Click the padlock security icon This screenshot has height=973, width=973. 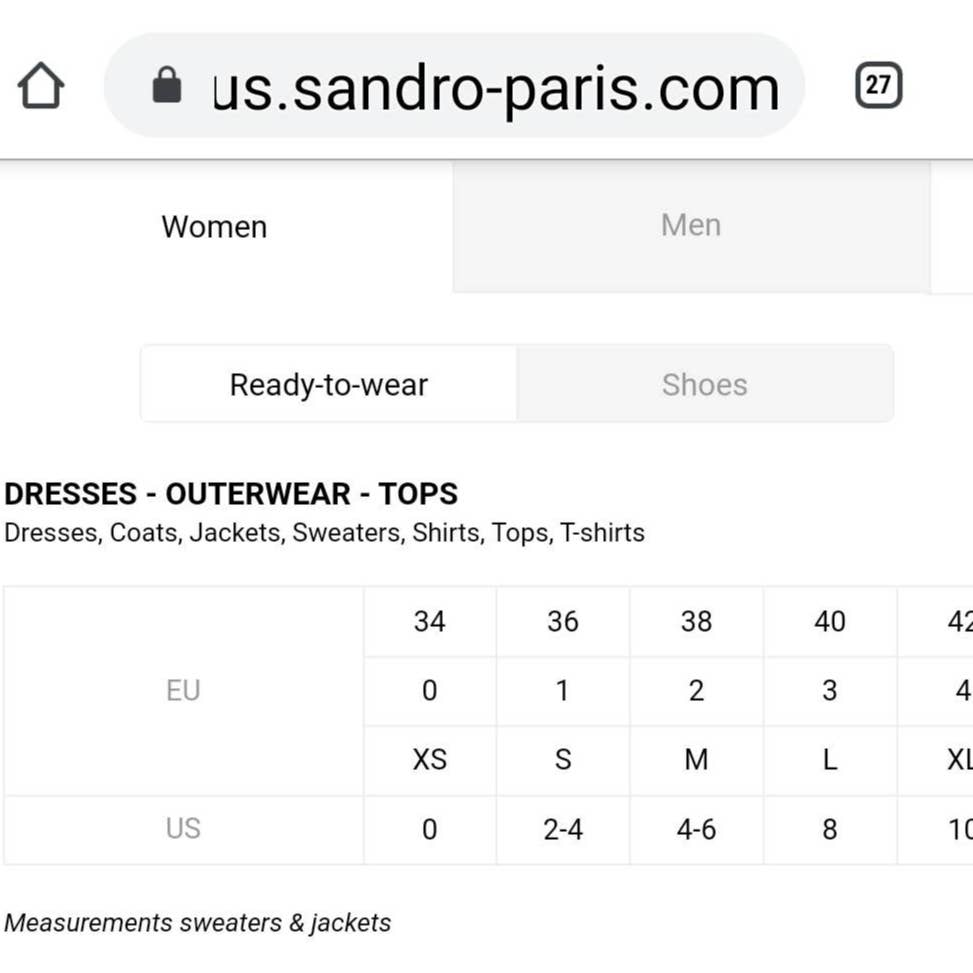167,85
